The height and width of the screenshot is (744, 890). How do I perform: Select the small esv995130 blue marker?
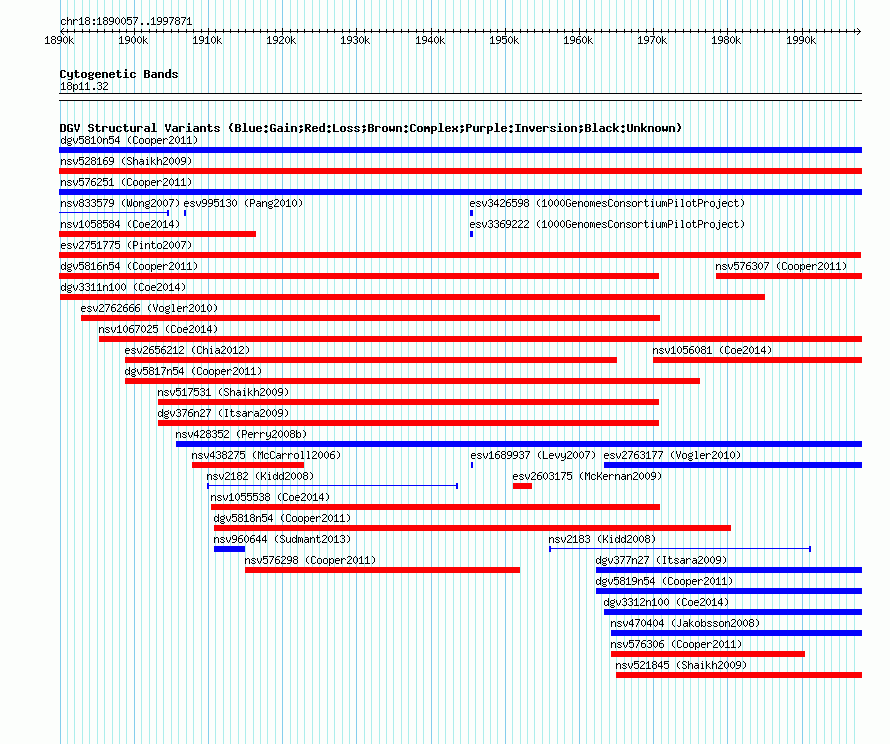185,213
